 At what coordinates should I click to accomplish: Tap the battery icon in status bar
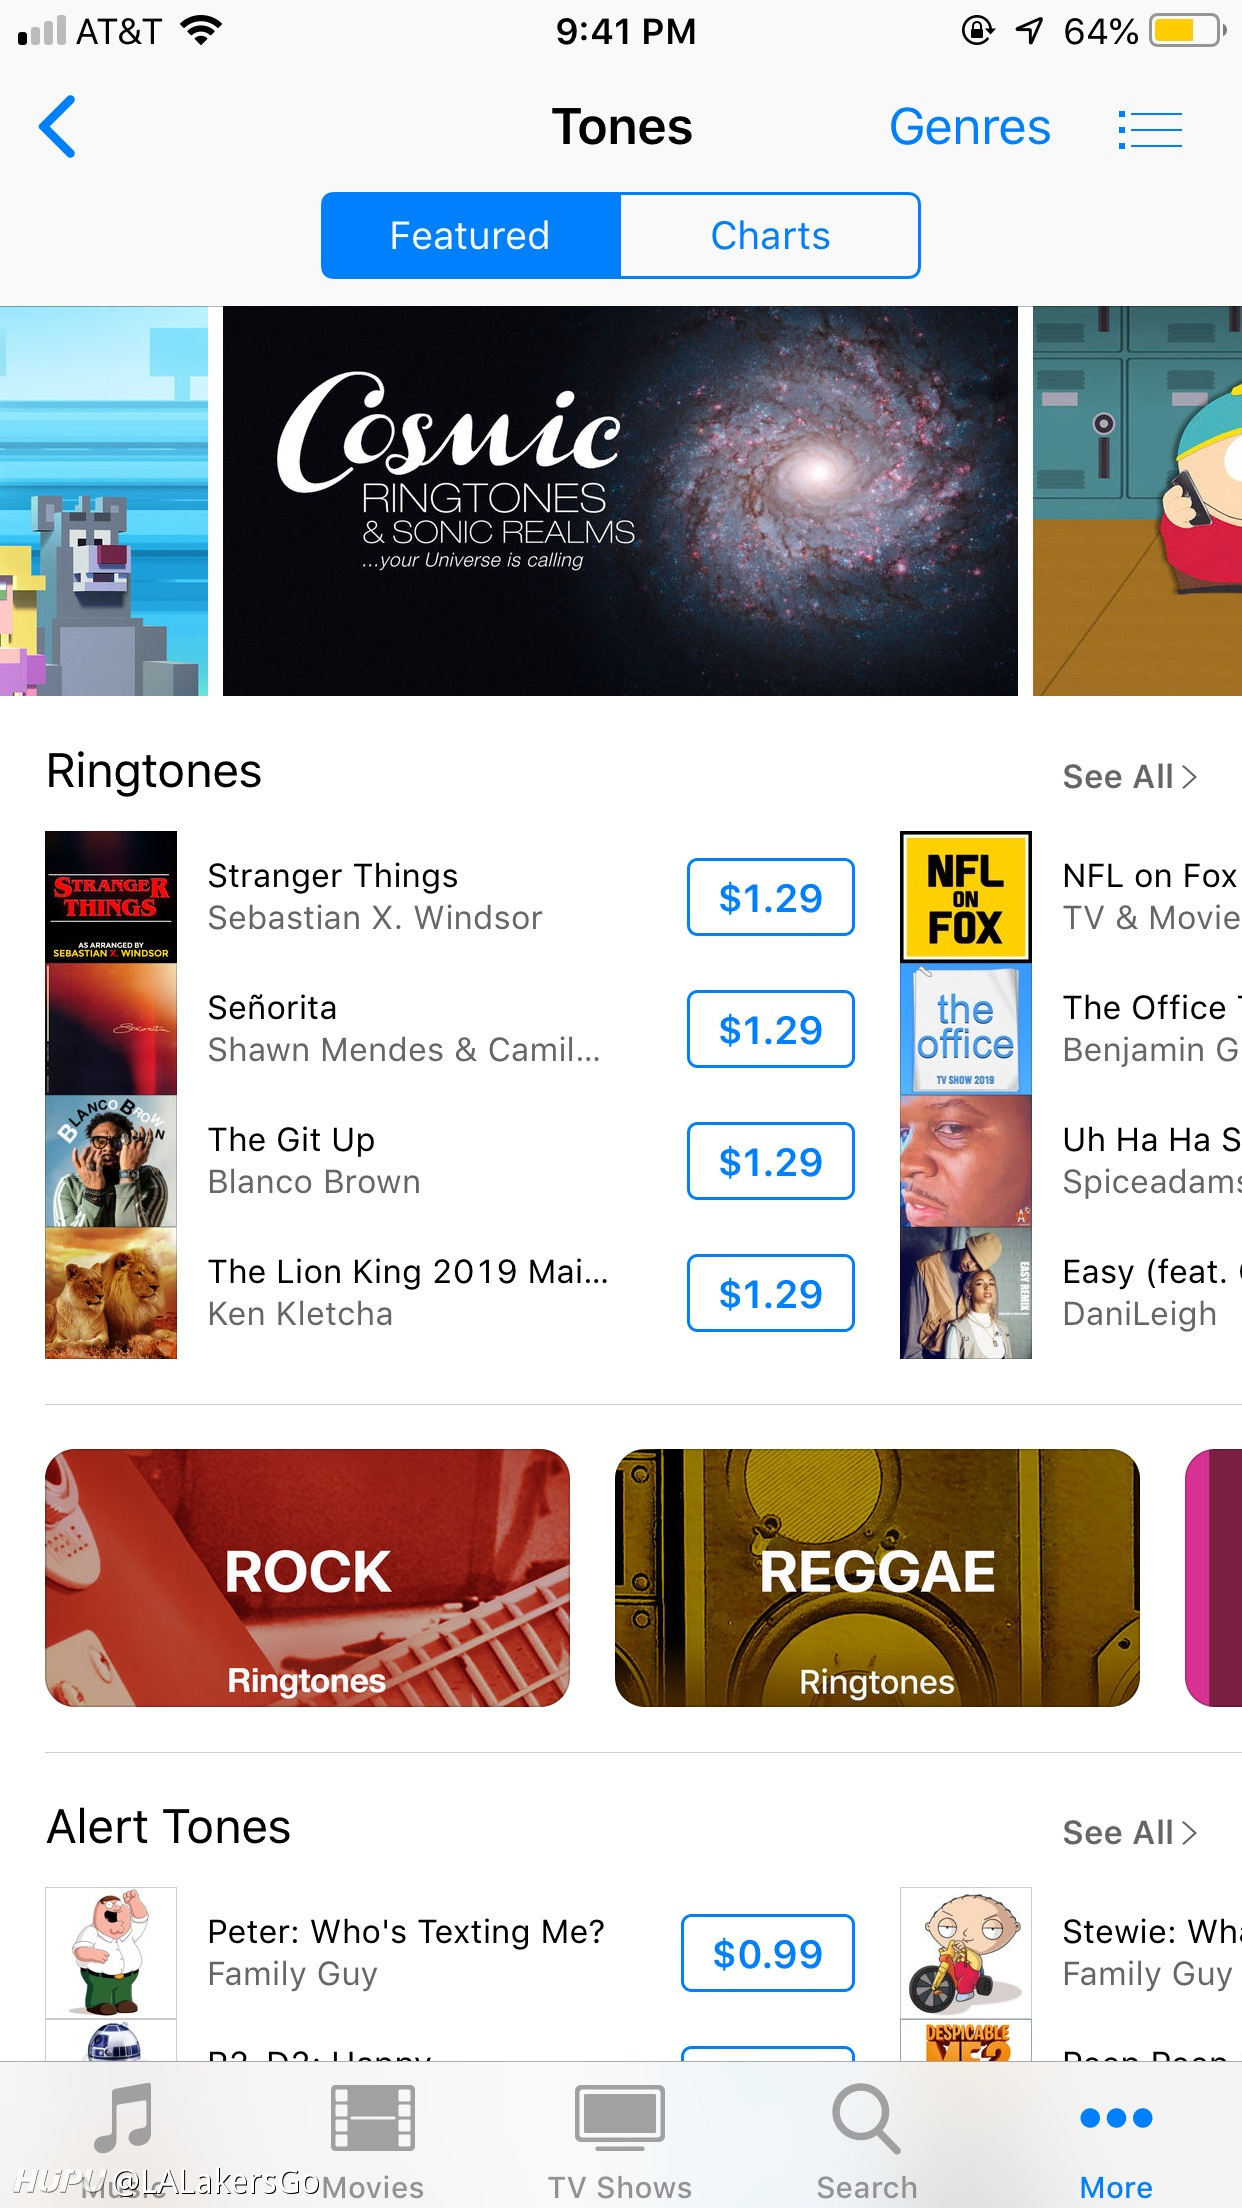pos(1188,31)
